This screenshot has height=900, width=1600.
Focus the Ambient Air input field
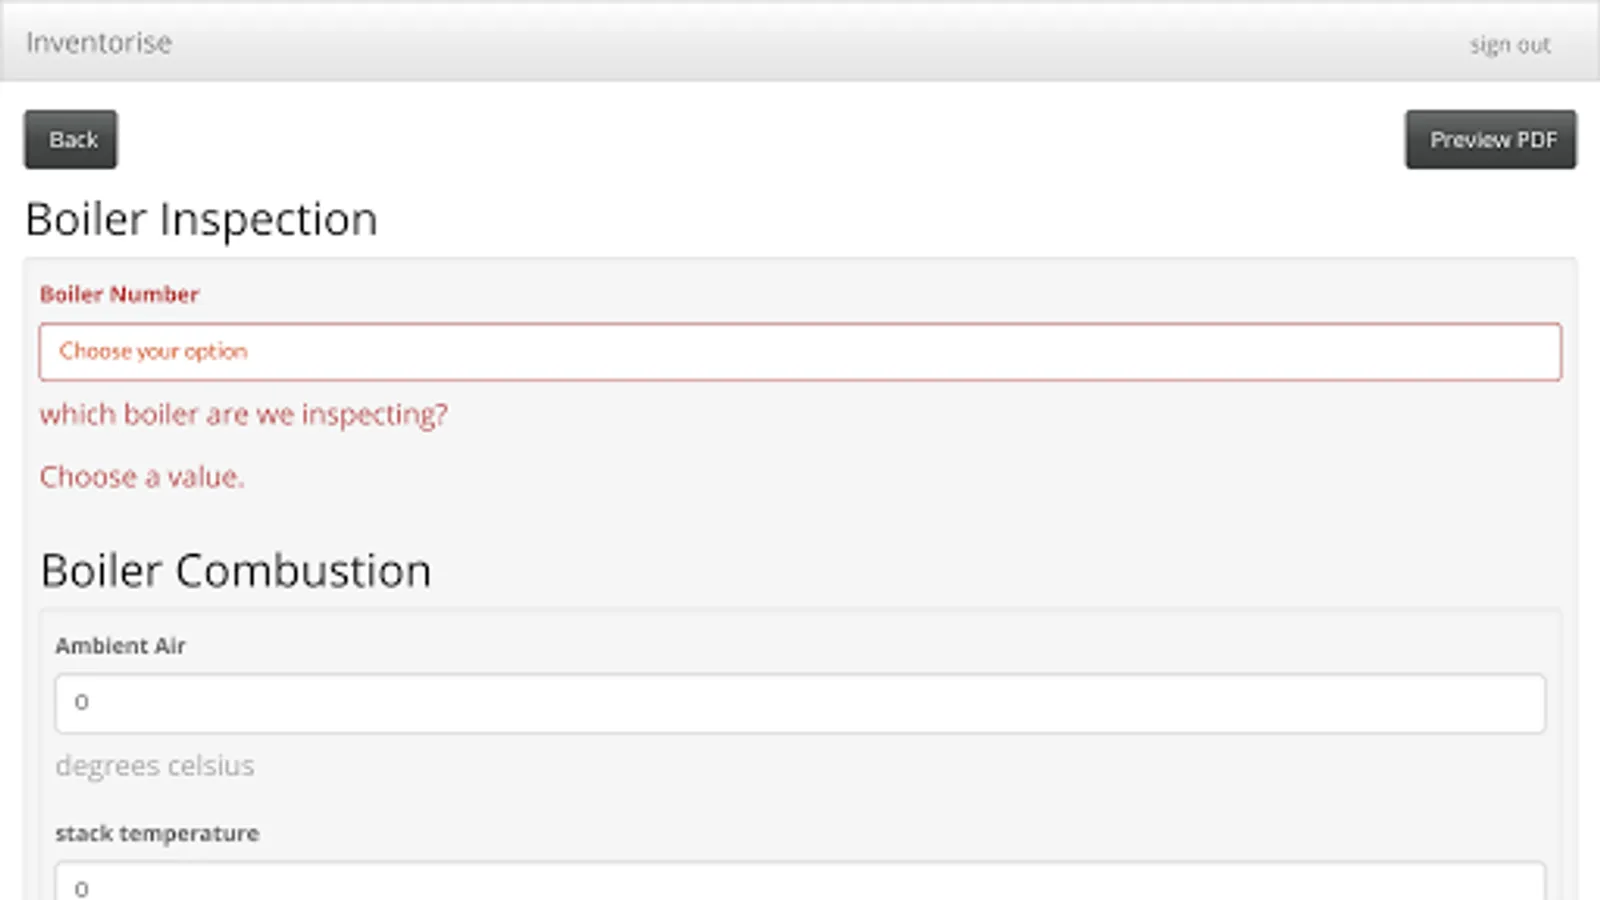click(x=800, y=703)
